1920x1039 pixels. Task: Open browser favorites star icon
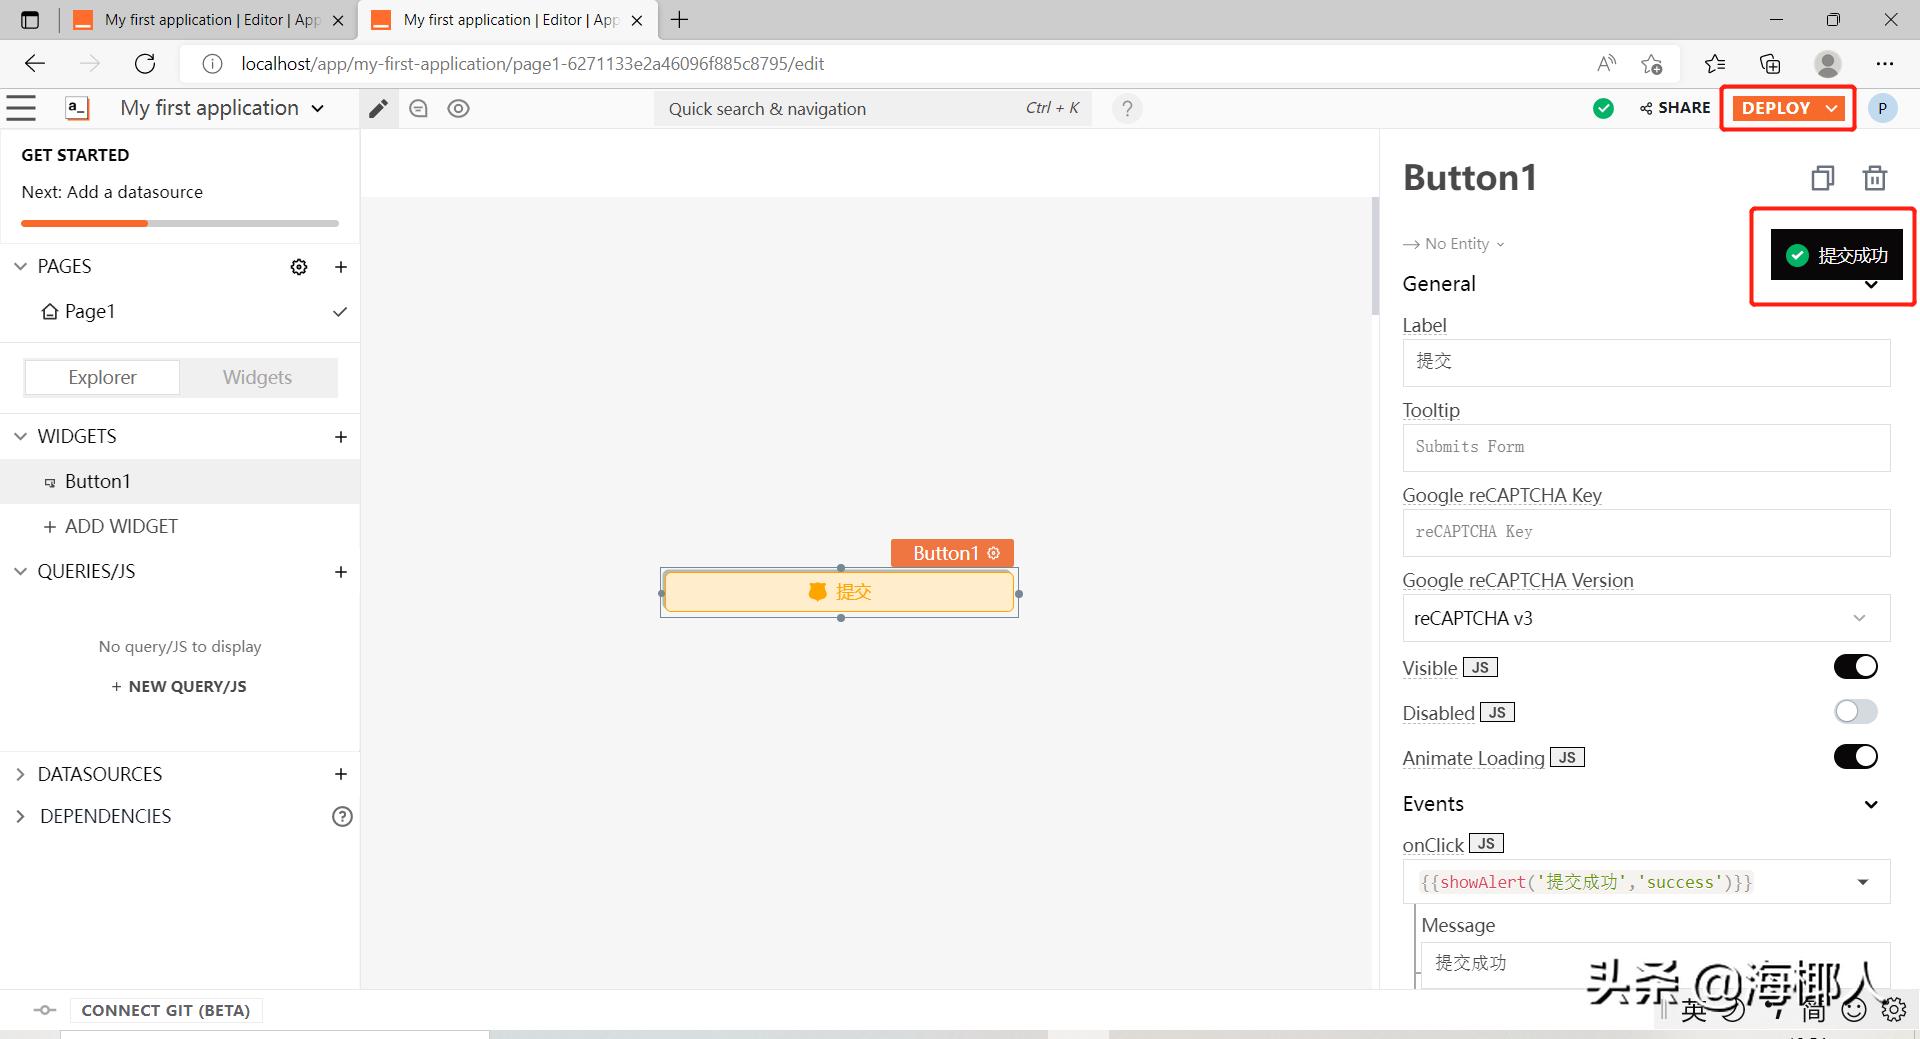[x=1715, y=64]
